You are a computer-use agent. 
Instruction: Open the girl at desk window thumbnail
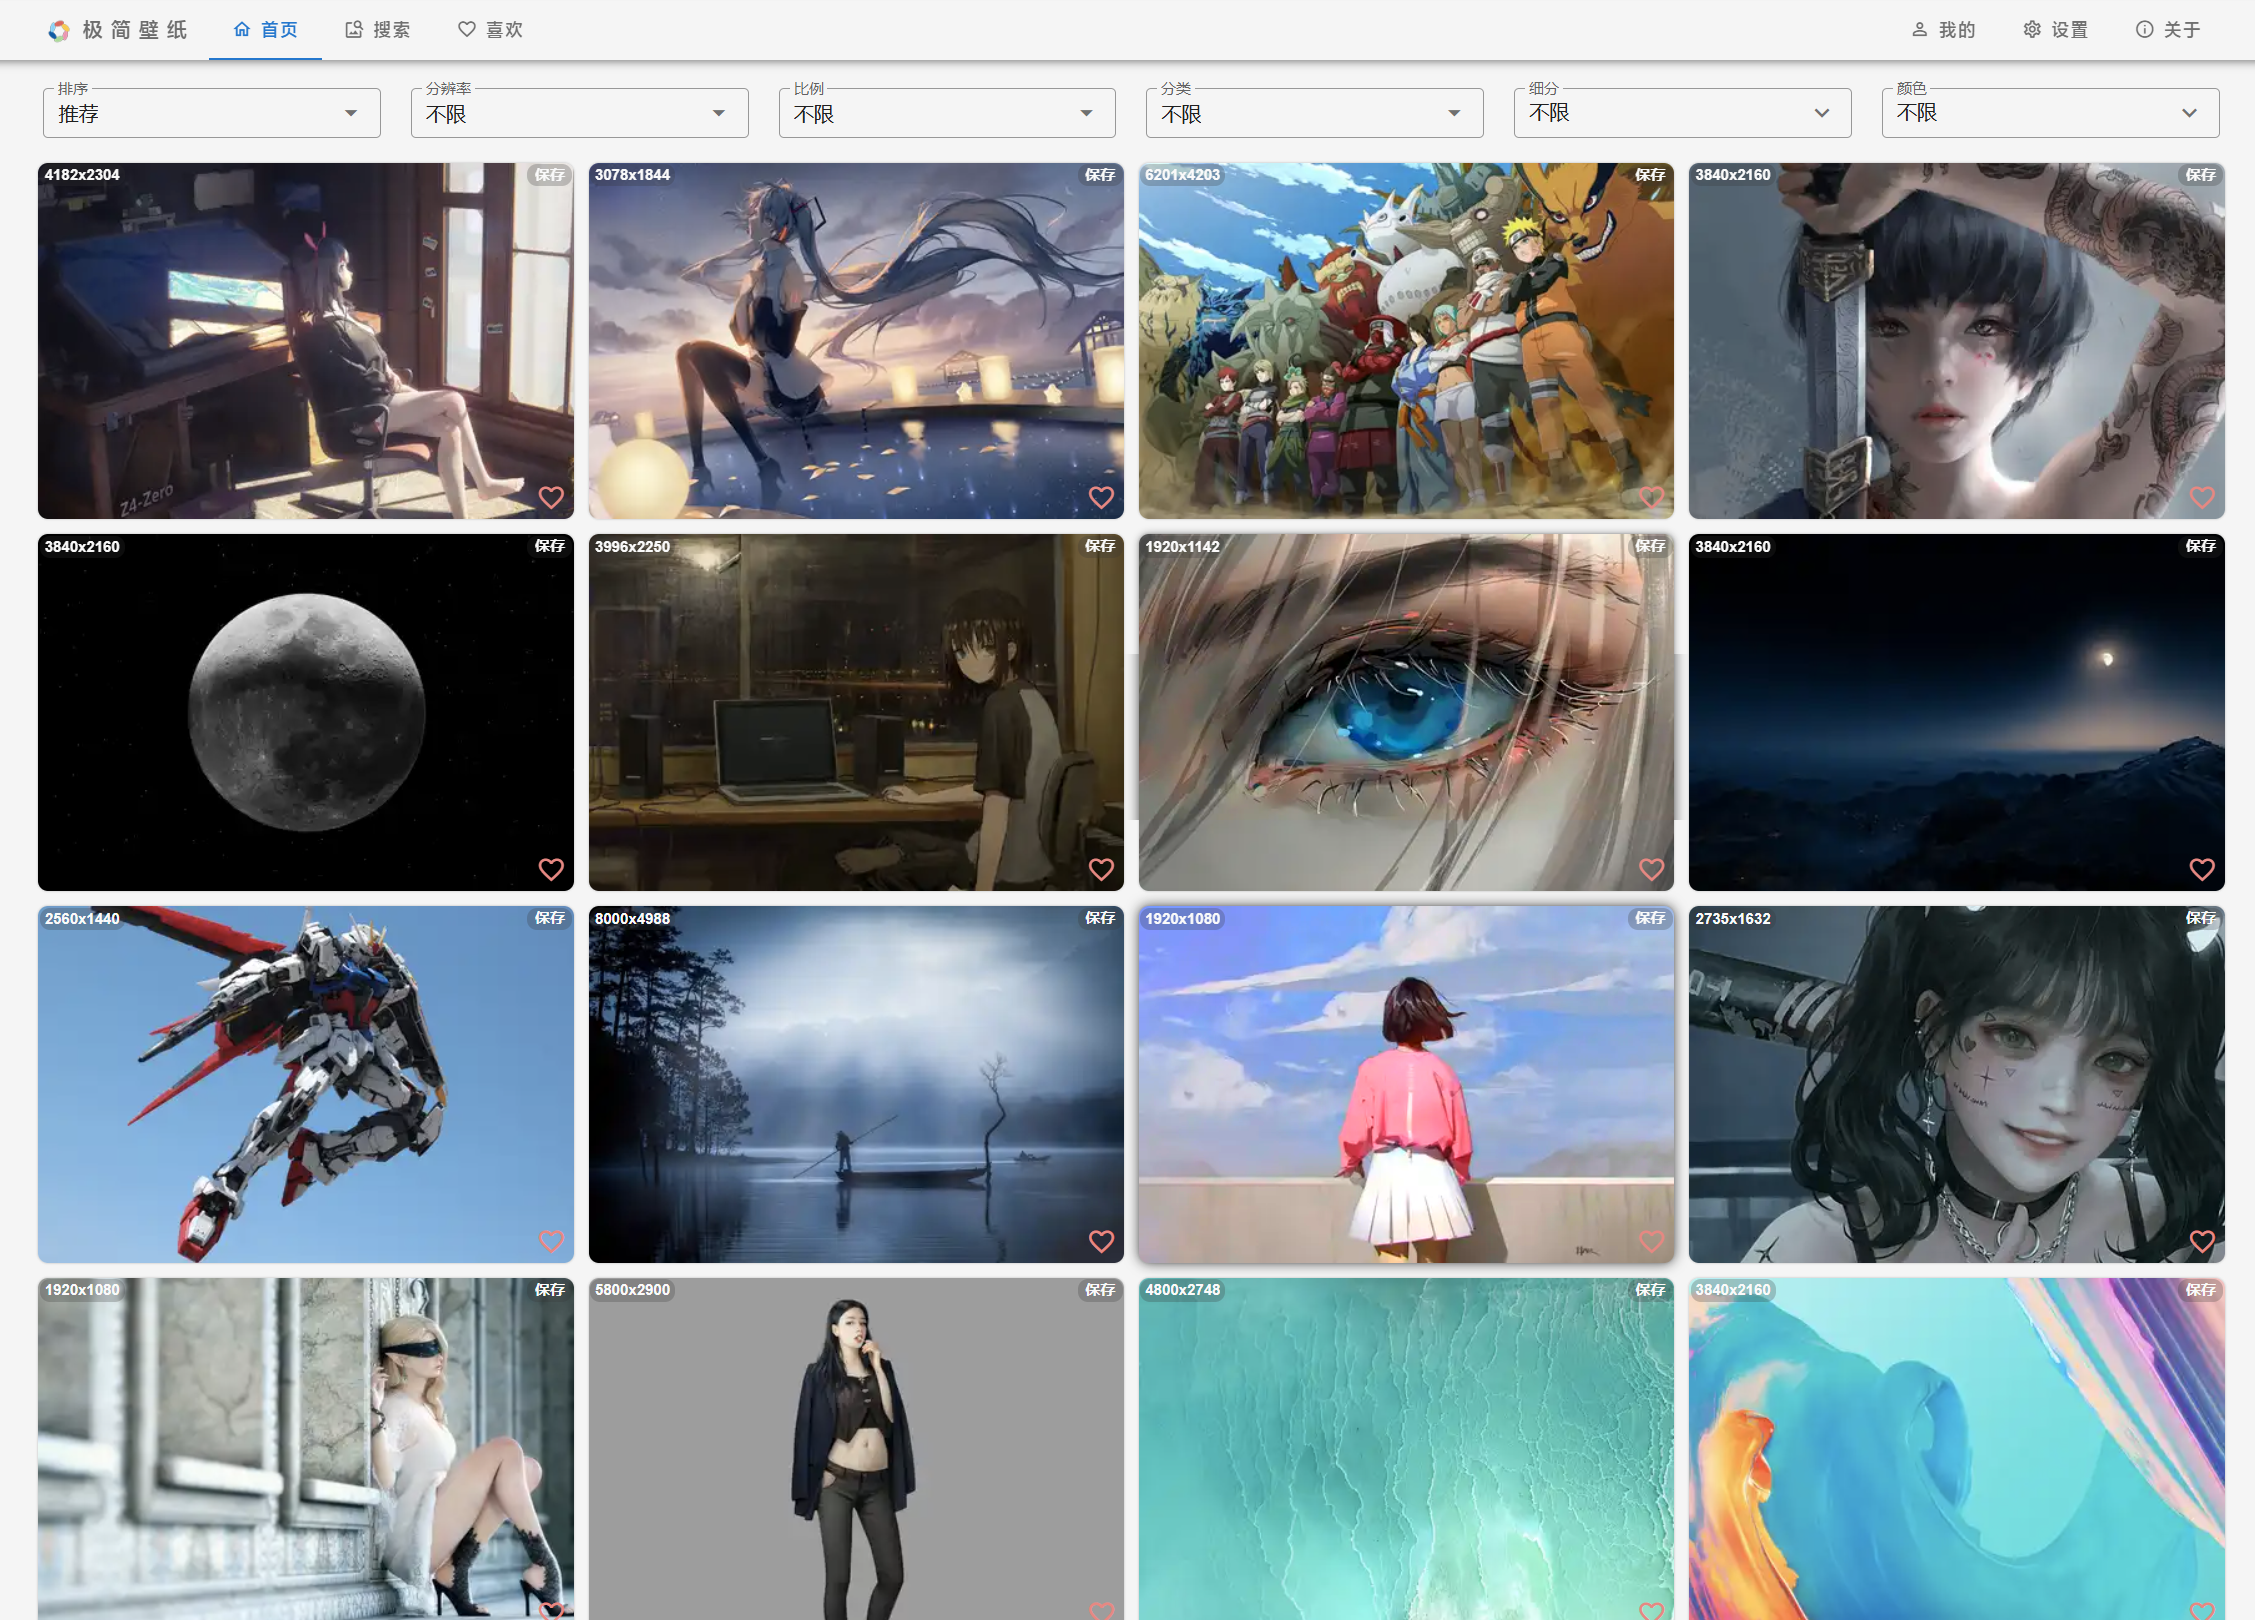tap(306, 341)
